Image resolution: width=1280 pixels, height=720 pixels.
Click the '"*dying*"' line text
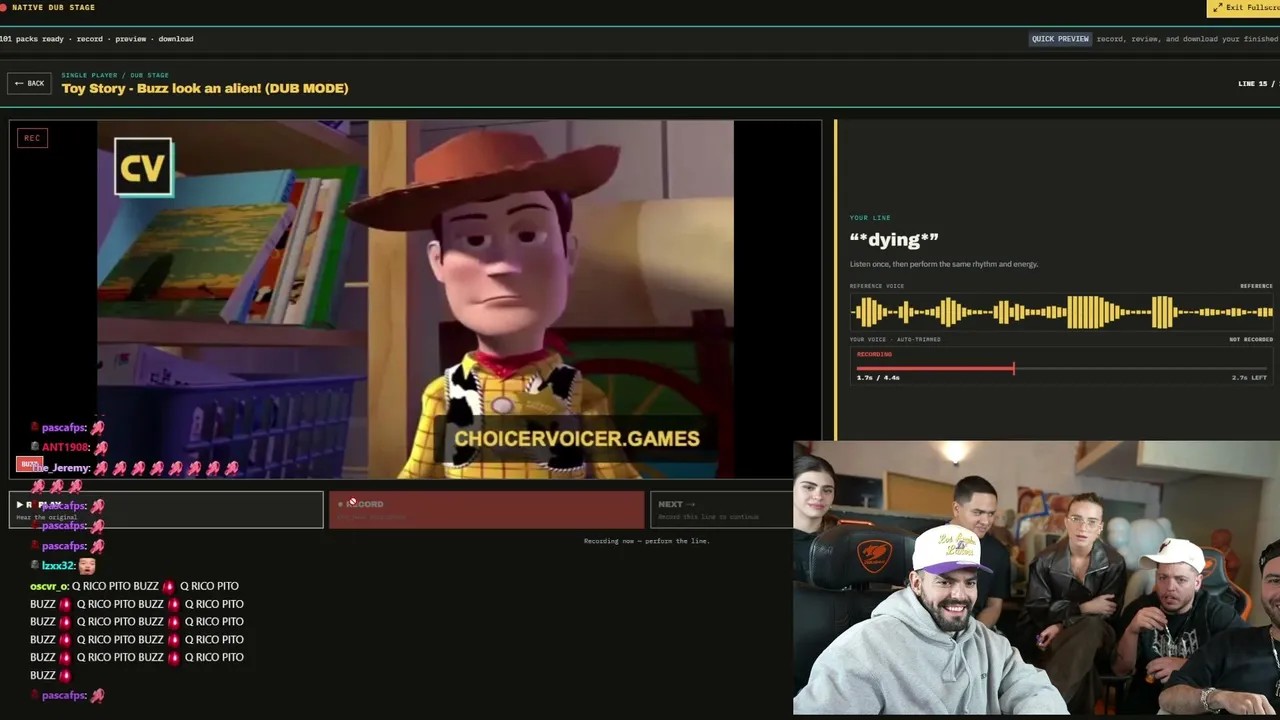coord(894,239)
